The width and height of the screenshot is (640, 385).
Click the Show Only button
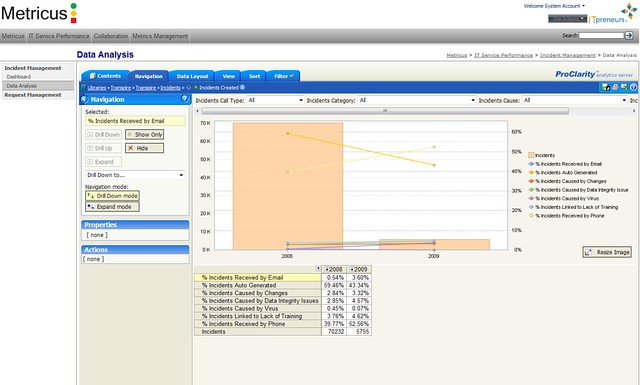[x=144, y=134]
